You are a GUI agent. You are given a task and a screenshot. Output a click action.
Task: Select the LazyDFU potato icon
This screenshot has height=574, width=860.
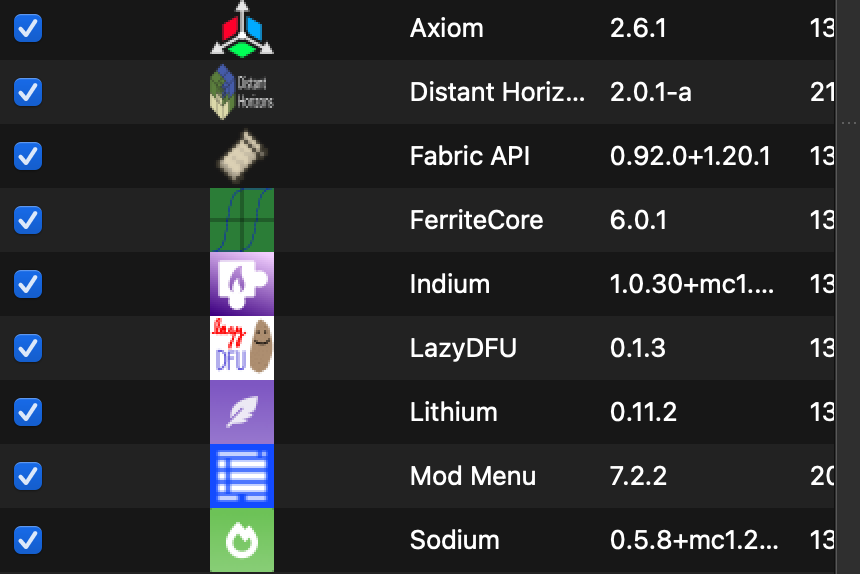tap(242, 348)
